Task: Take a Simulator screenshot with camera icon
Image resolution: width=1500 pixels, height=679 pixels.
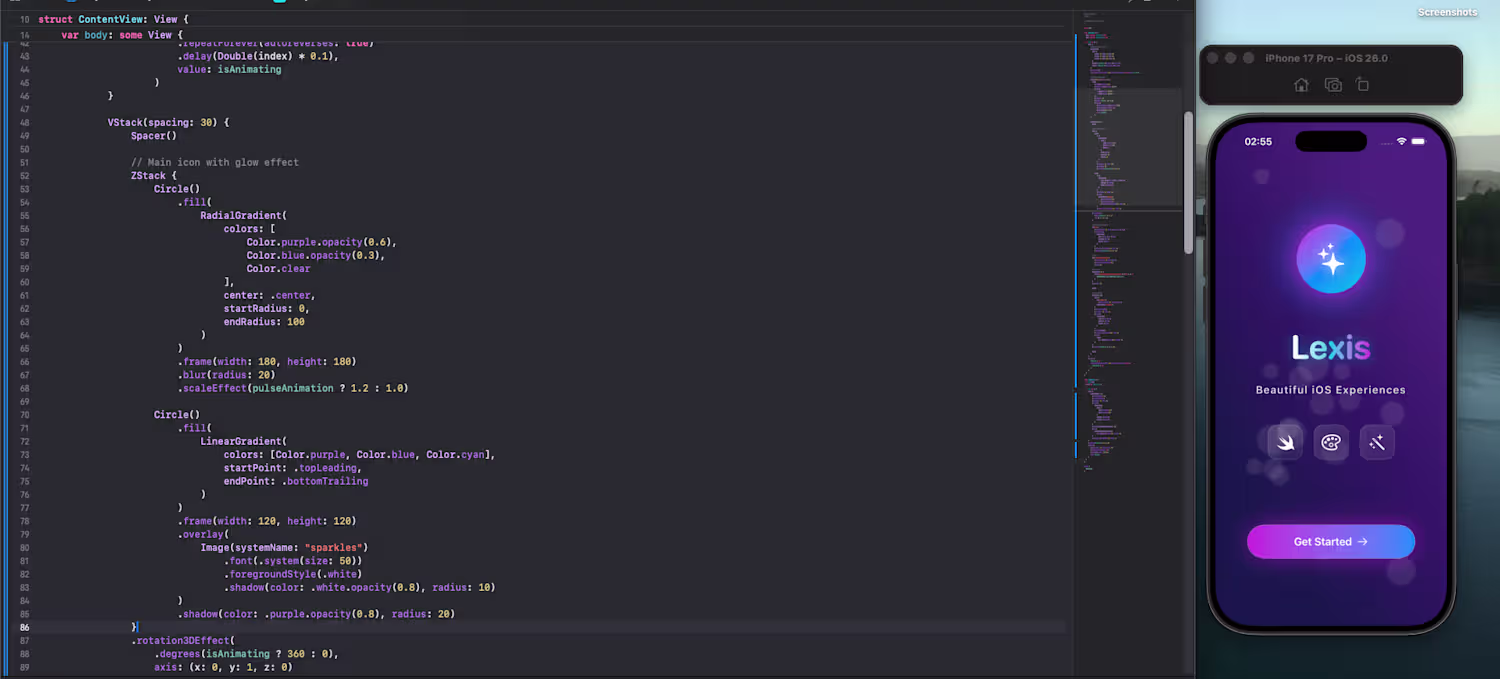Action: (1333, 85)
